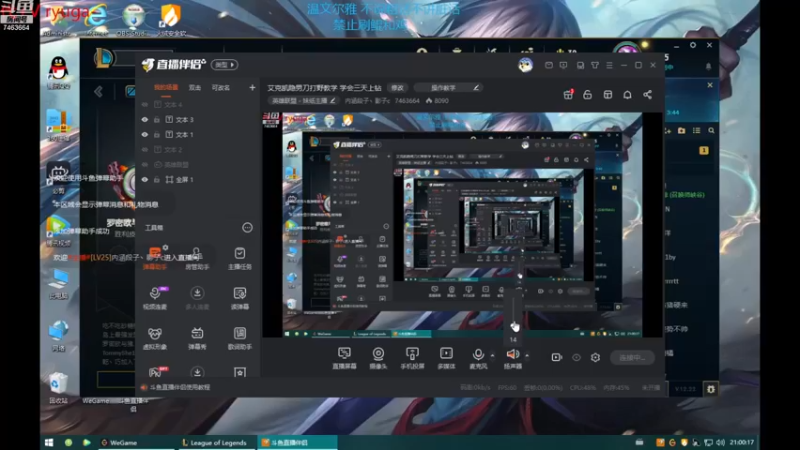Screen dimensions: 800x450
Task: Toggle the lock icon on the 全屏 1 layer
Action: [x=157, y=180]
